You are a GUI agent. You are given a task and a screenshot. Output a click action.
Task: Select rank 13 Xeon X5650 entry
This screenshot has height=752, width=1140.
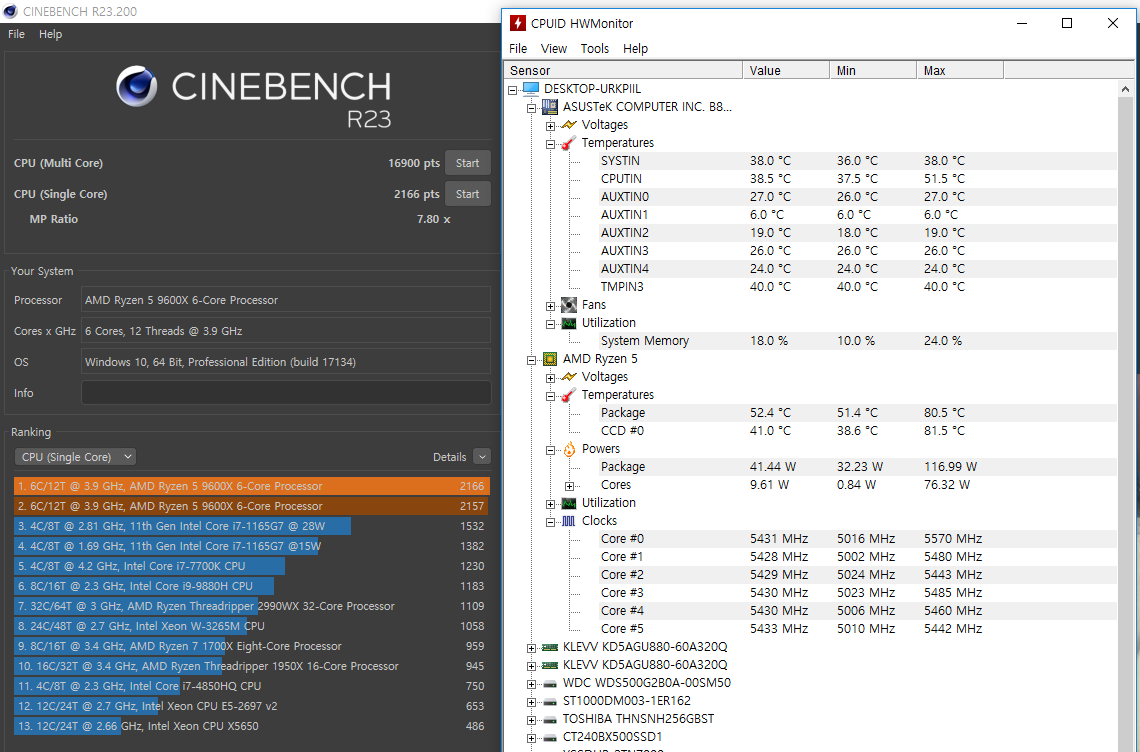(252, 726)
